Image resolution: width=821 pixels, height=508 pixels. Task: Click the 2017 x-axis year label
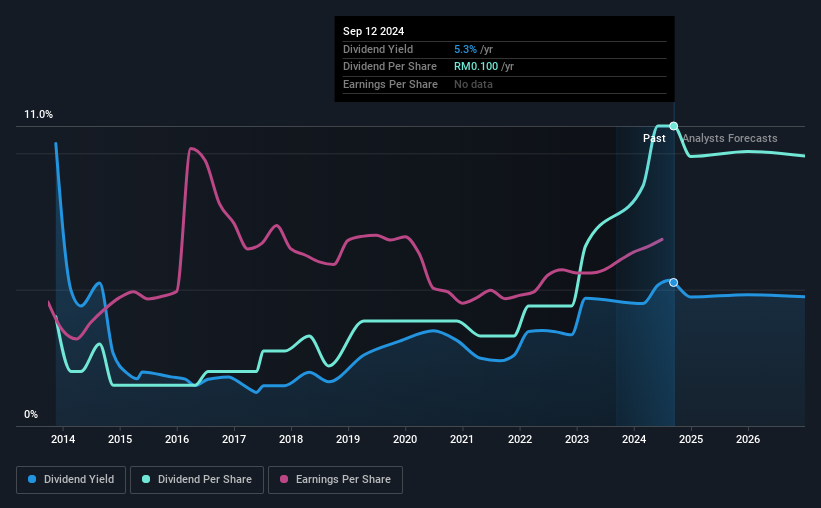click(234, 439)
